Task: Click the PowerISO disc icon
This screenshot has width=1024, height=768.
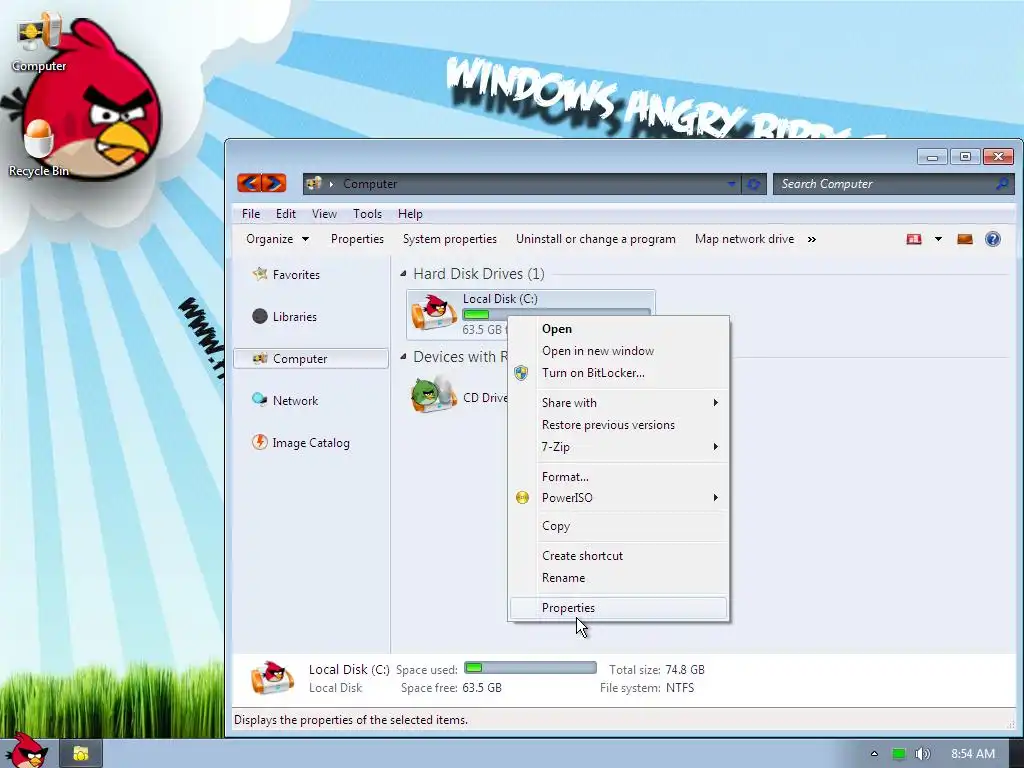Action: click(x=522, y=498)
